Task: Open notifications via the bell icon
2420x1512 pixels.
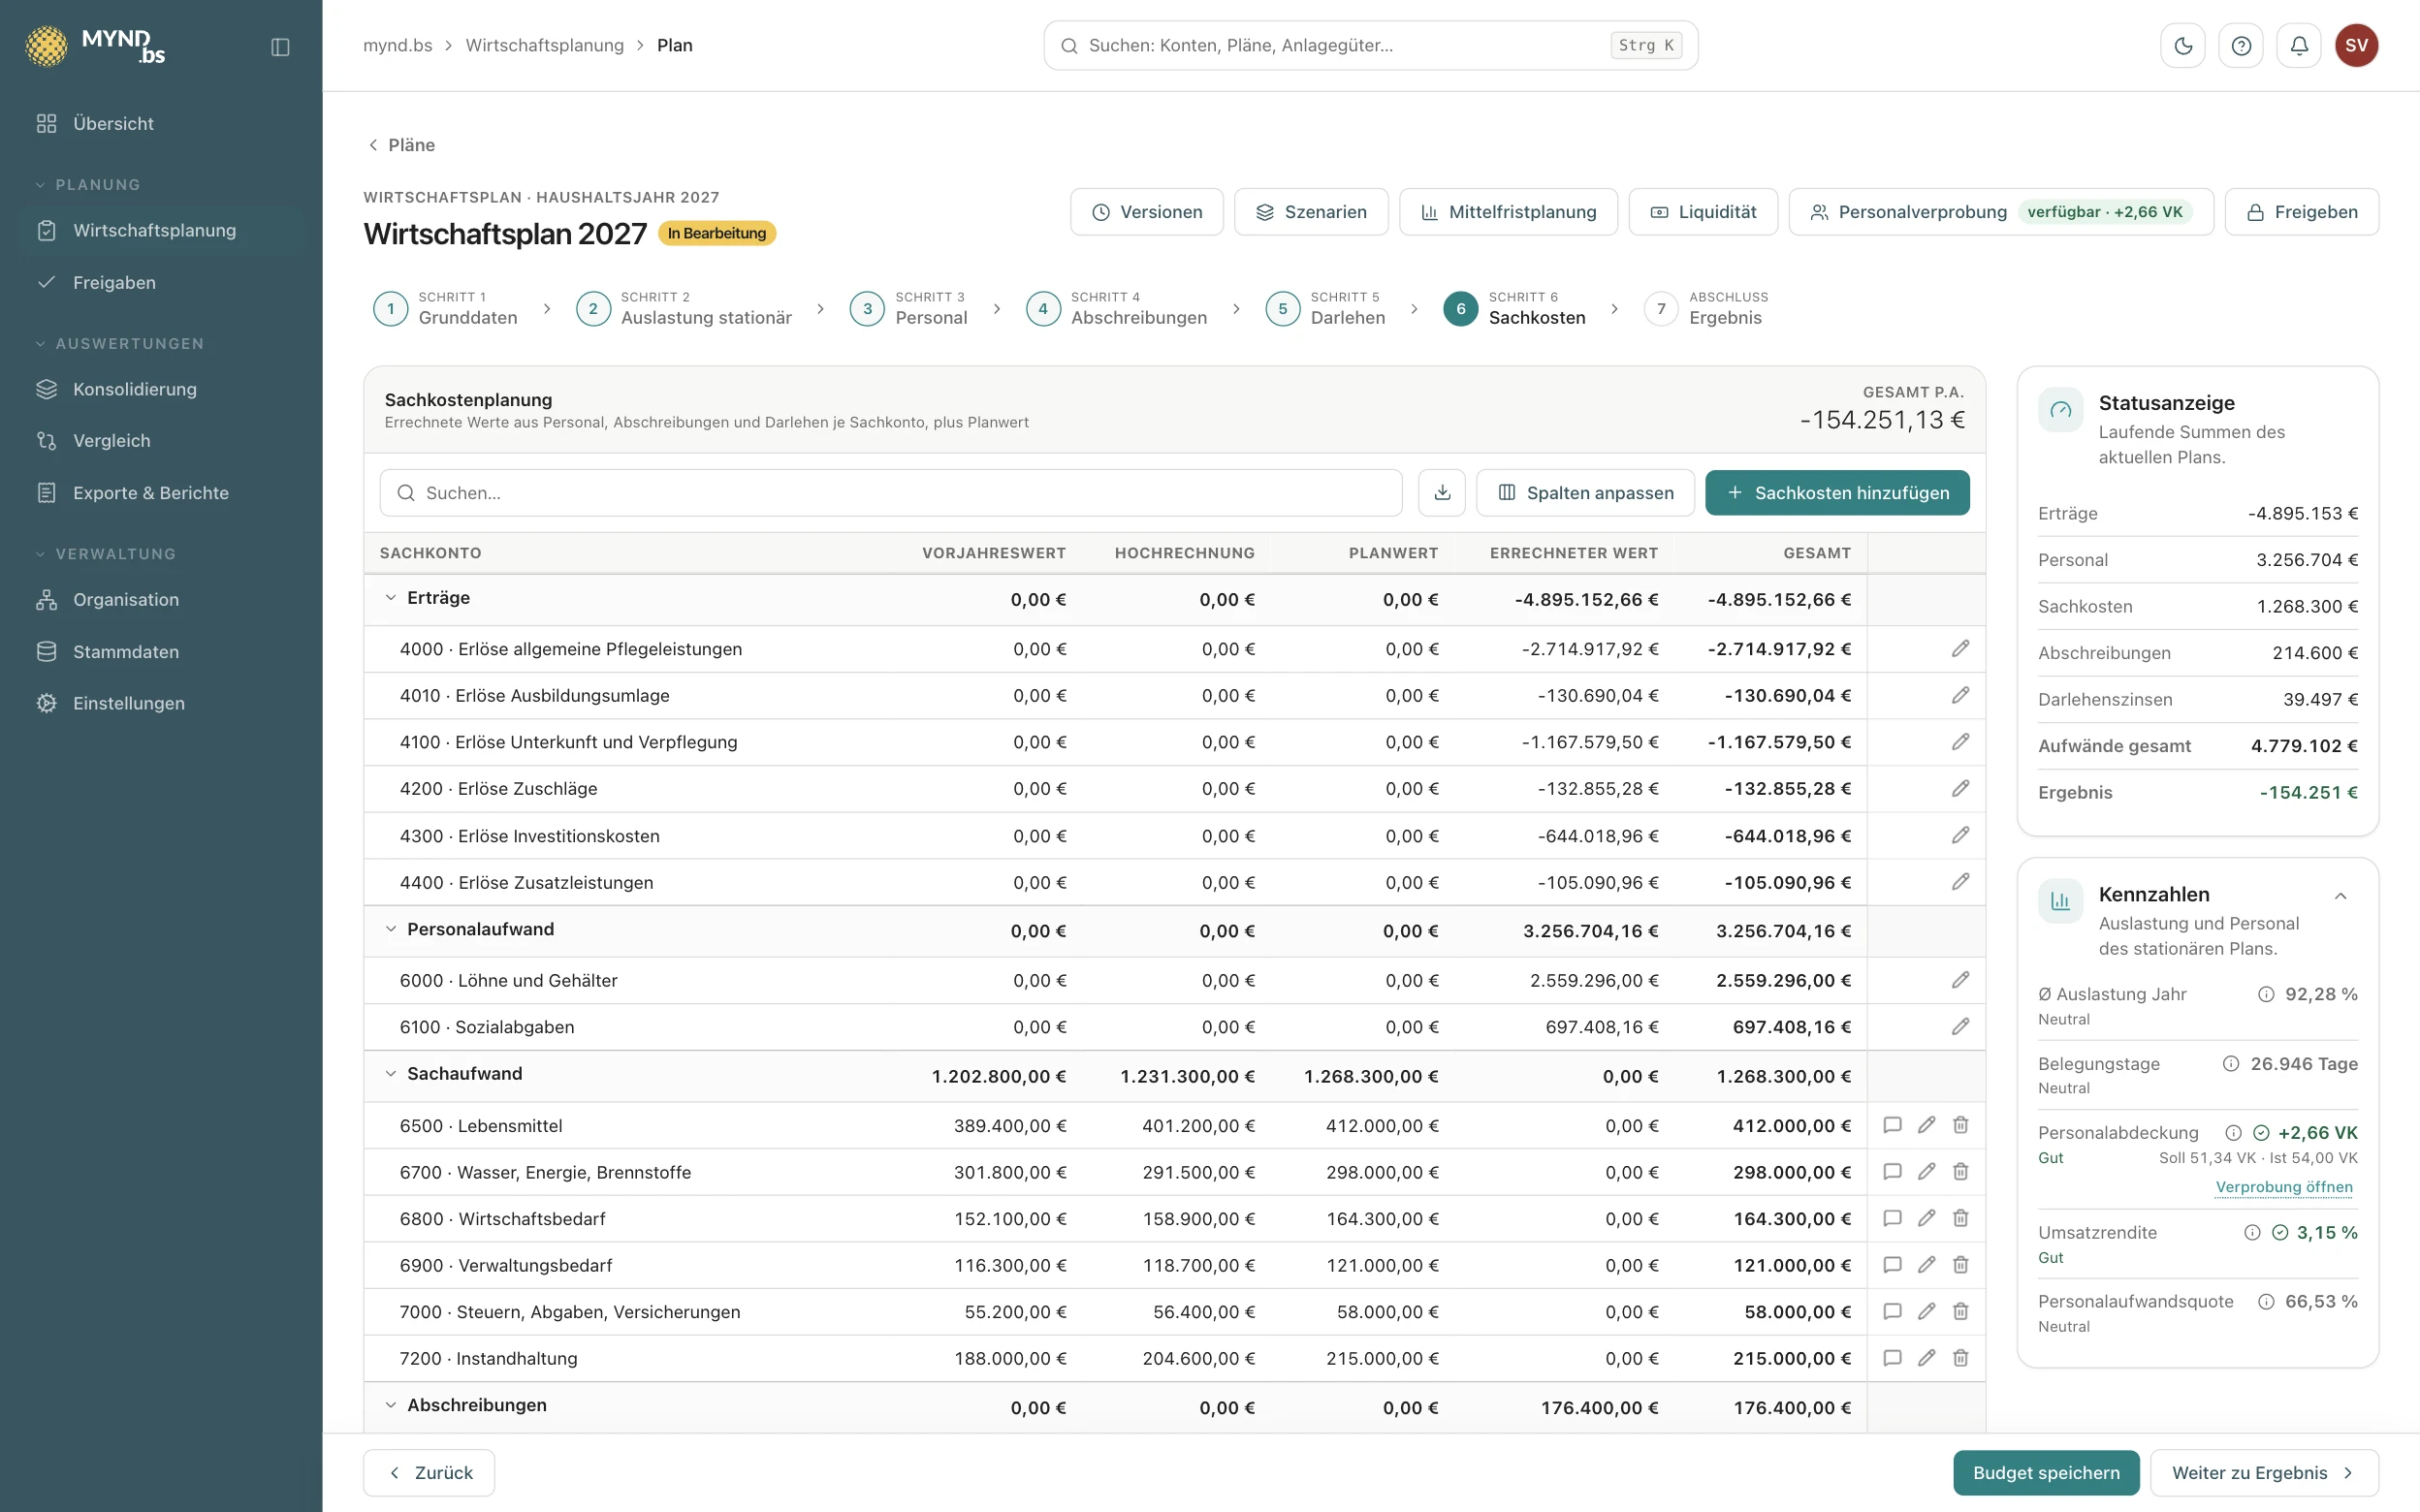Action: [x=2299, y=46]
